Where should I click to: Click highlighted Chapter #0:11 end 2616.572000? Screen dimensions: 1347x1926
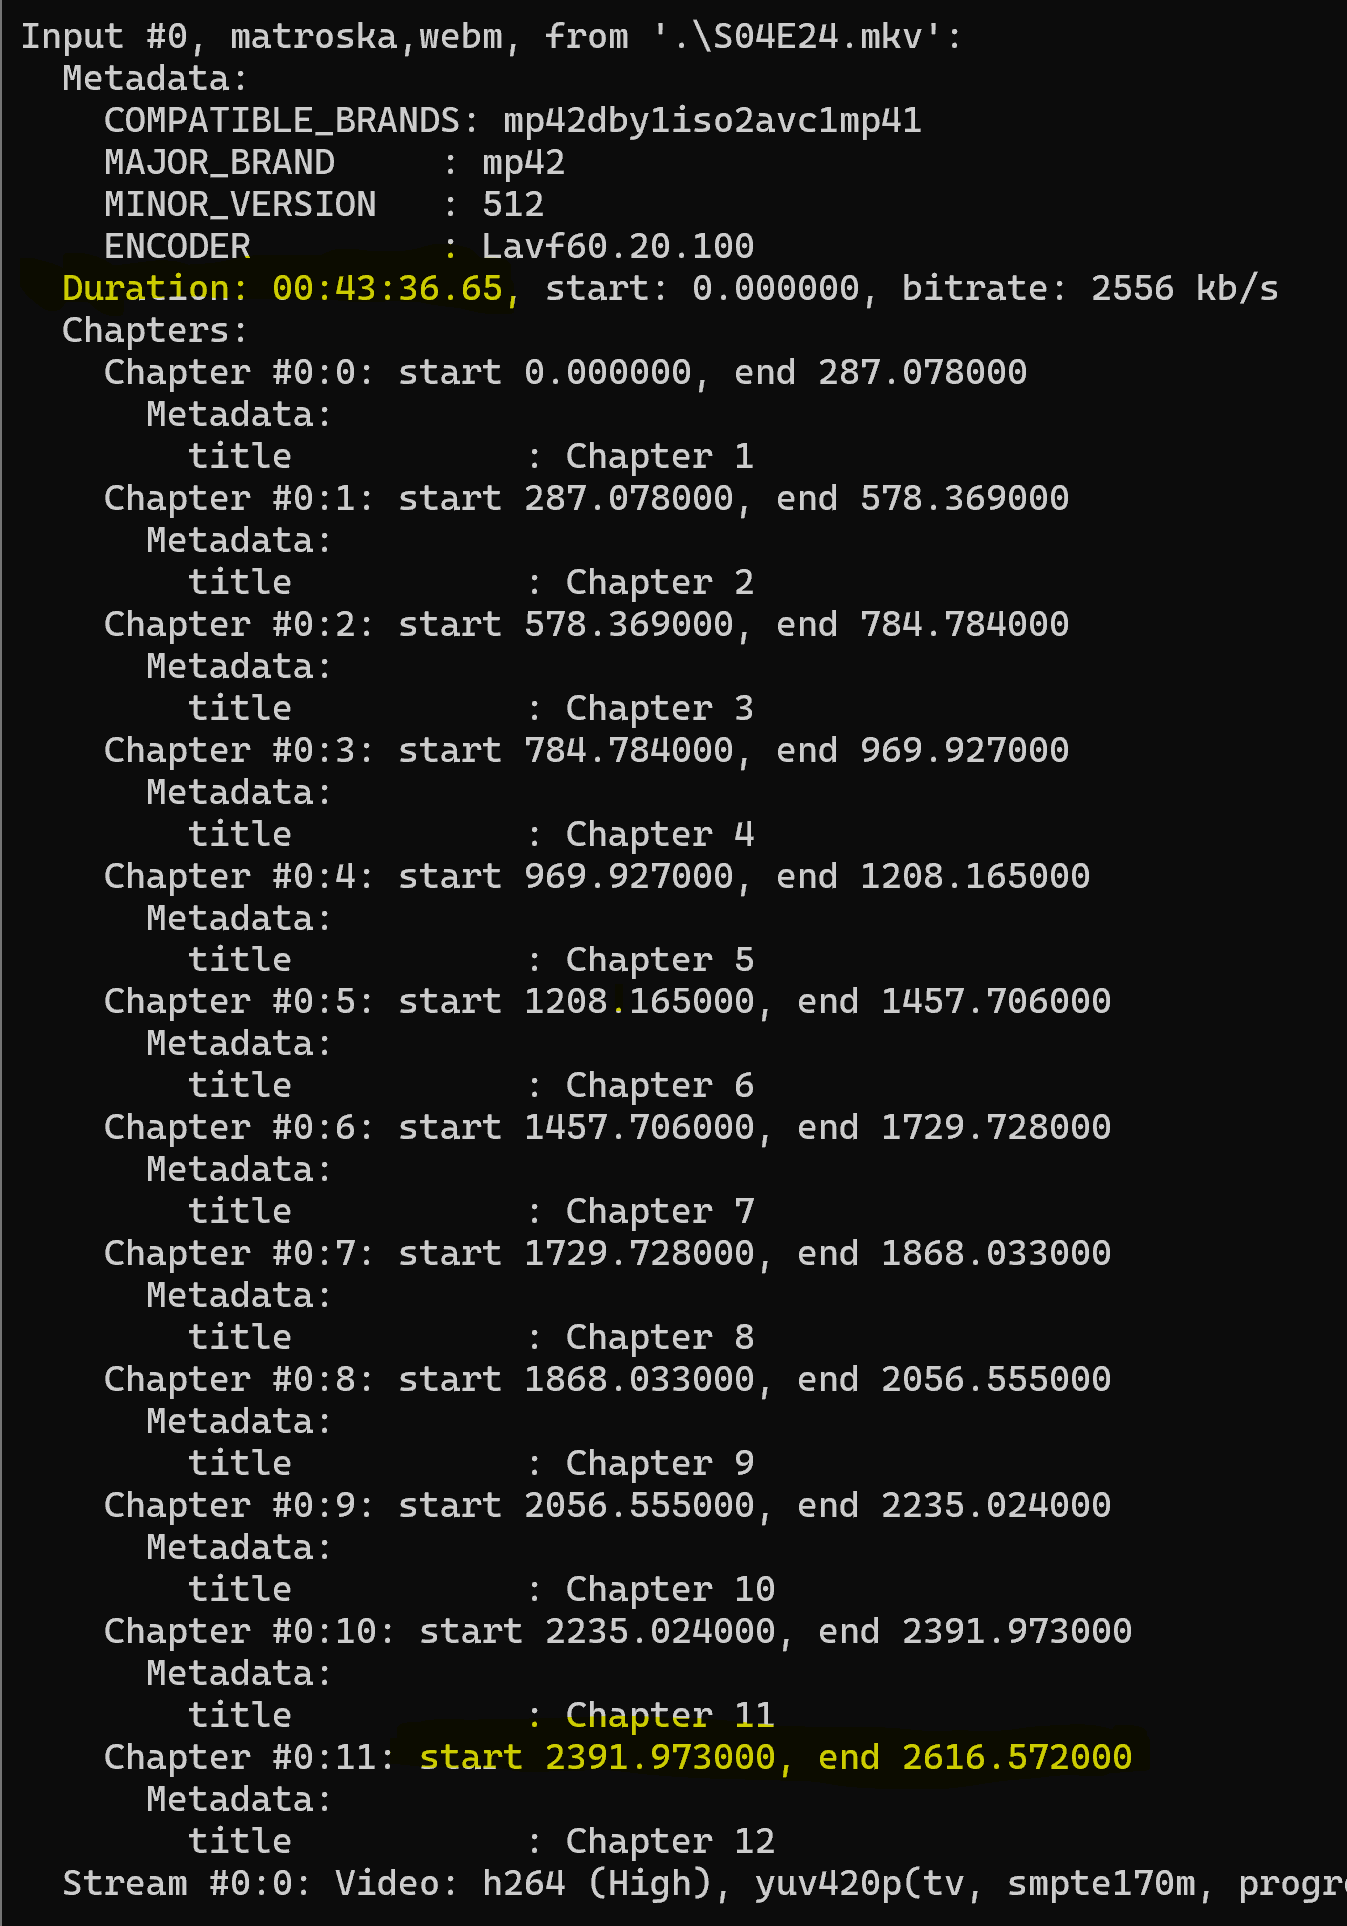pyautogui.click(x=975, y=1757)
